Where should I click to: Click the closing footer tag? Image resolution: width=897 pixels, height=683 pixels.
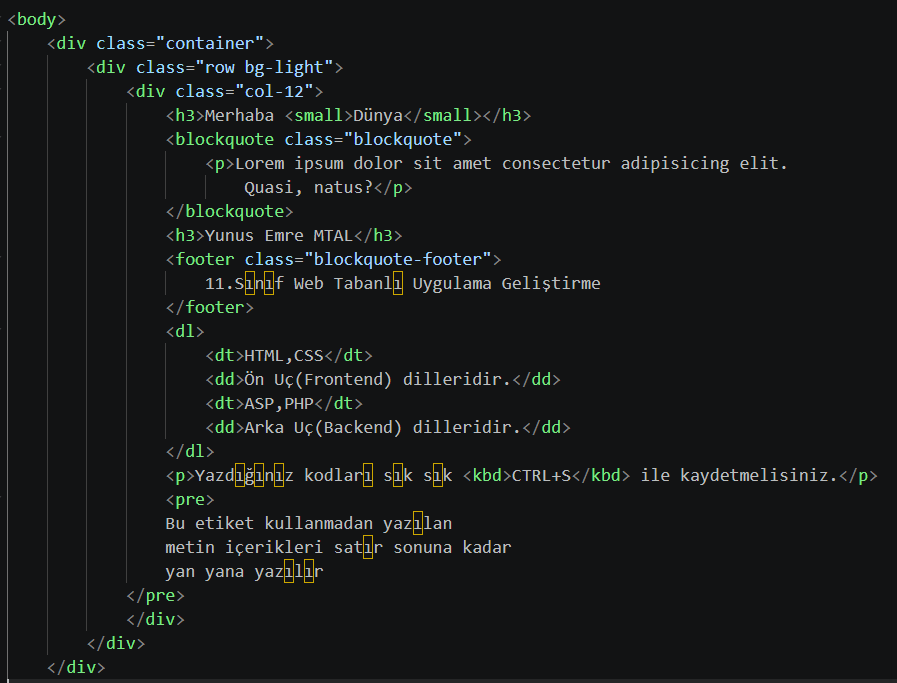tap(210, 307)
